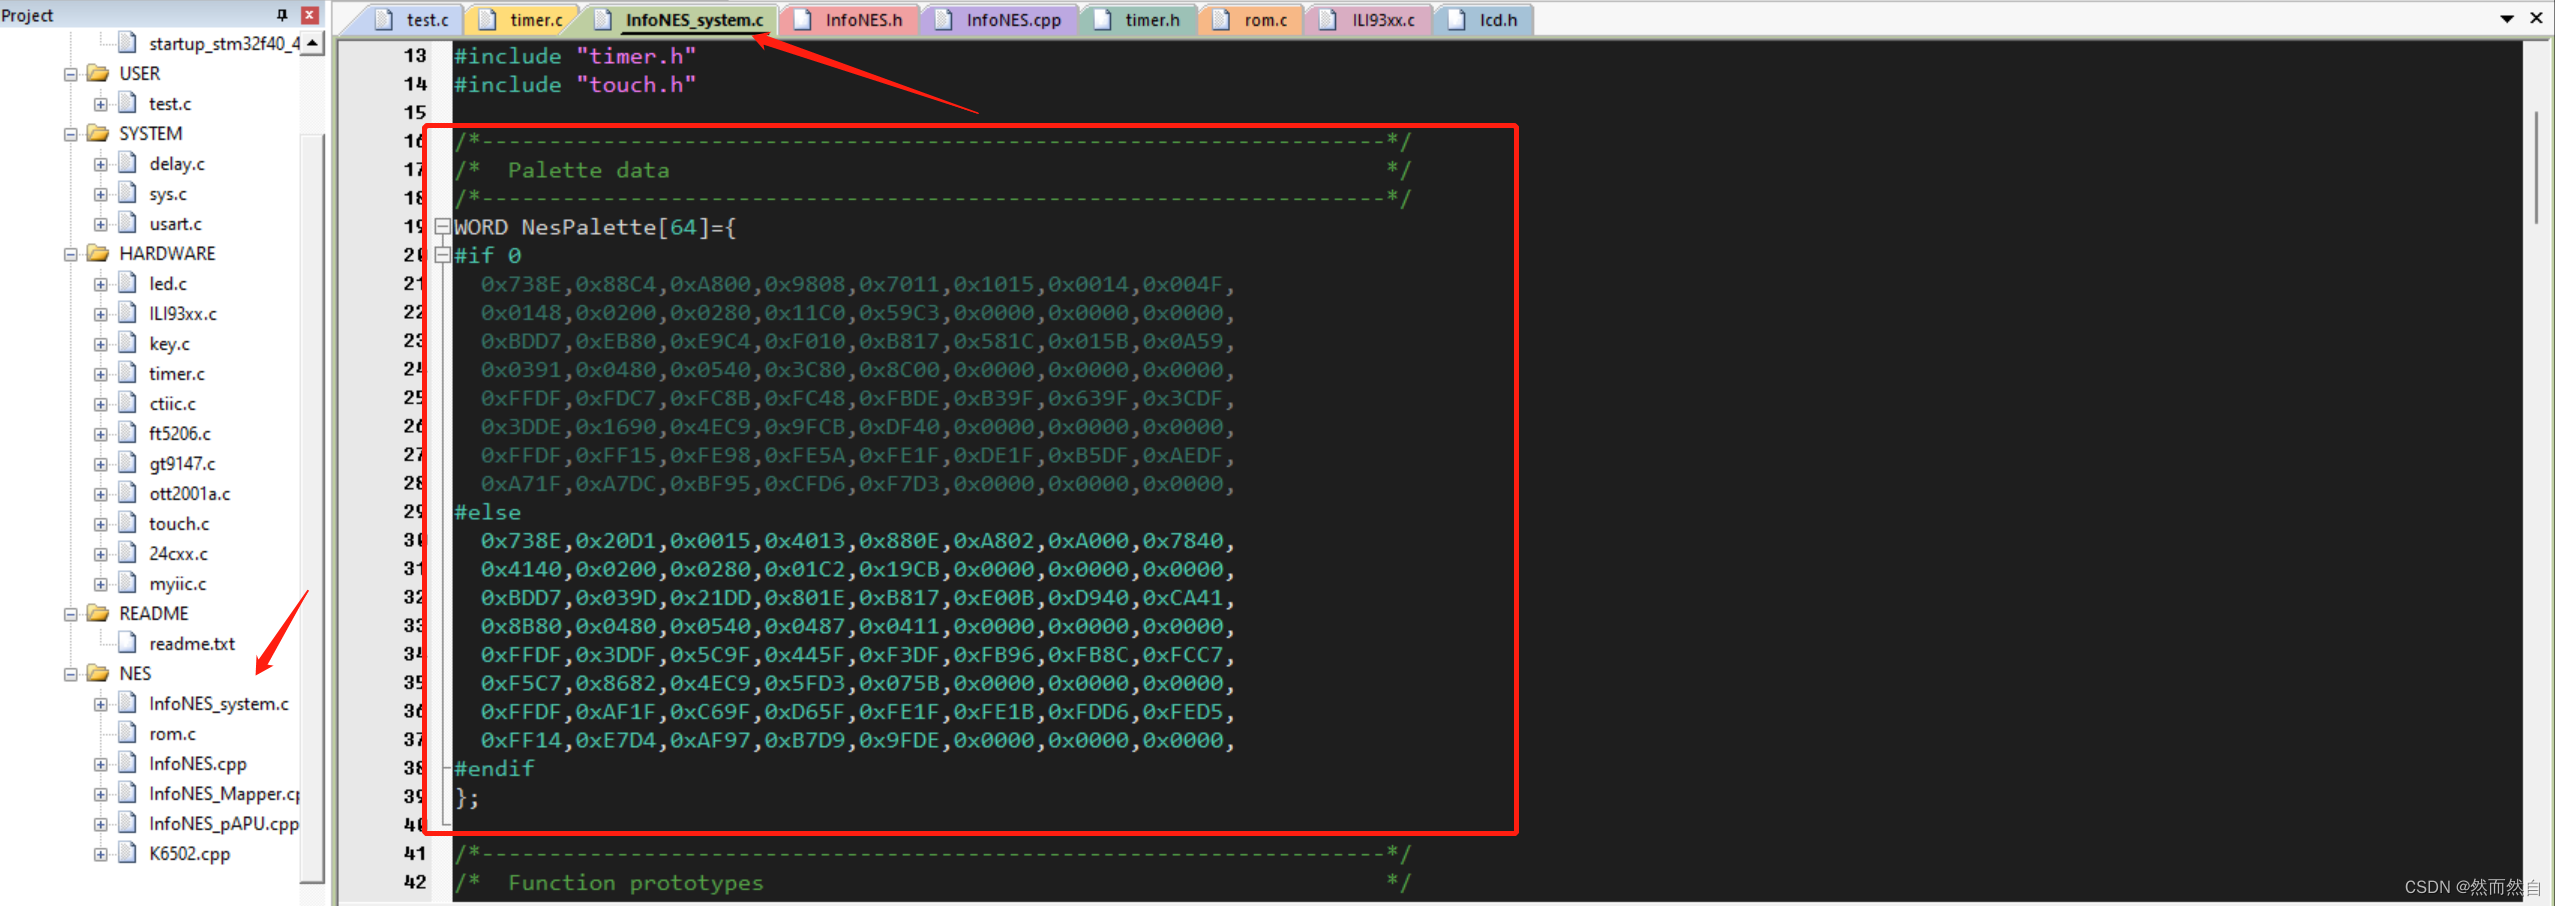This screenshot has height=906, width=2555.
Task: Select led.c in the project tree
Action: (x=168, y=284)
